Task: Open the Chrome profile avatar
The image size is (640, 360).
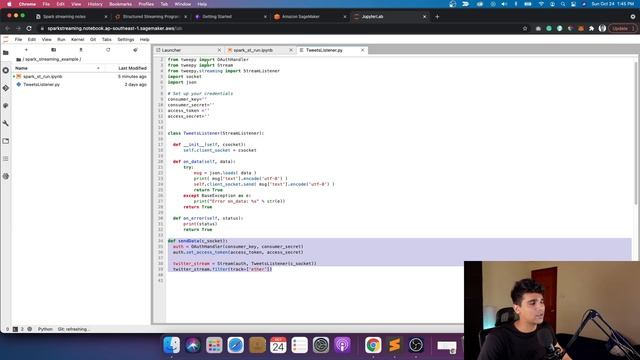Action: (x=602, y=29)
